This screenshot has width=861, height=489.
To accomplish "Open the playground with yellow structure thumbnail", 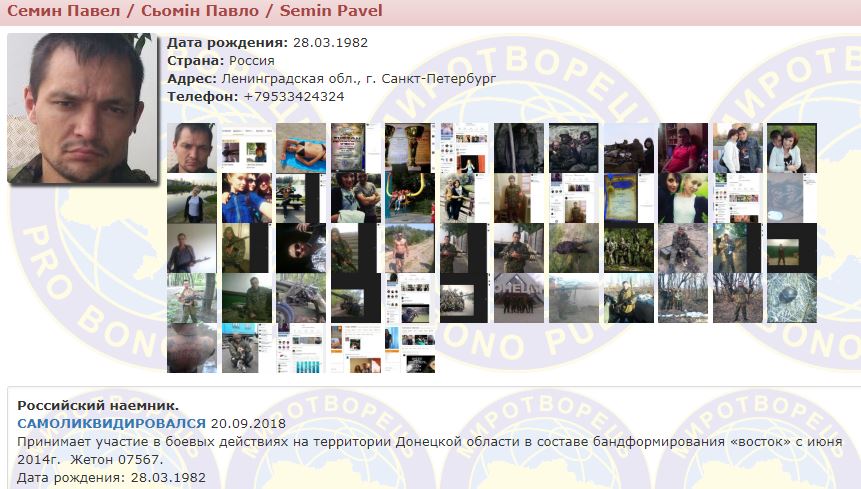I will (x=410, y=198).
